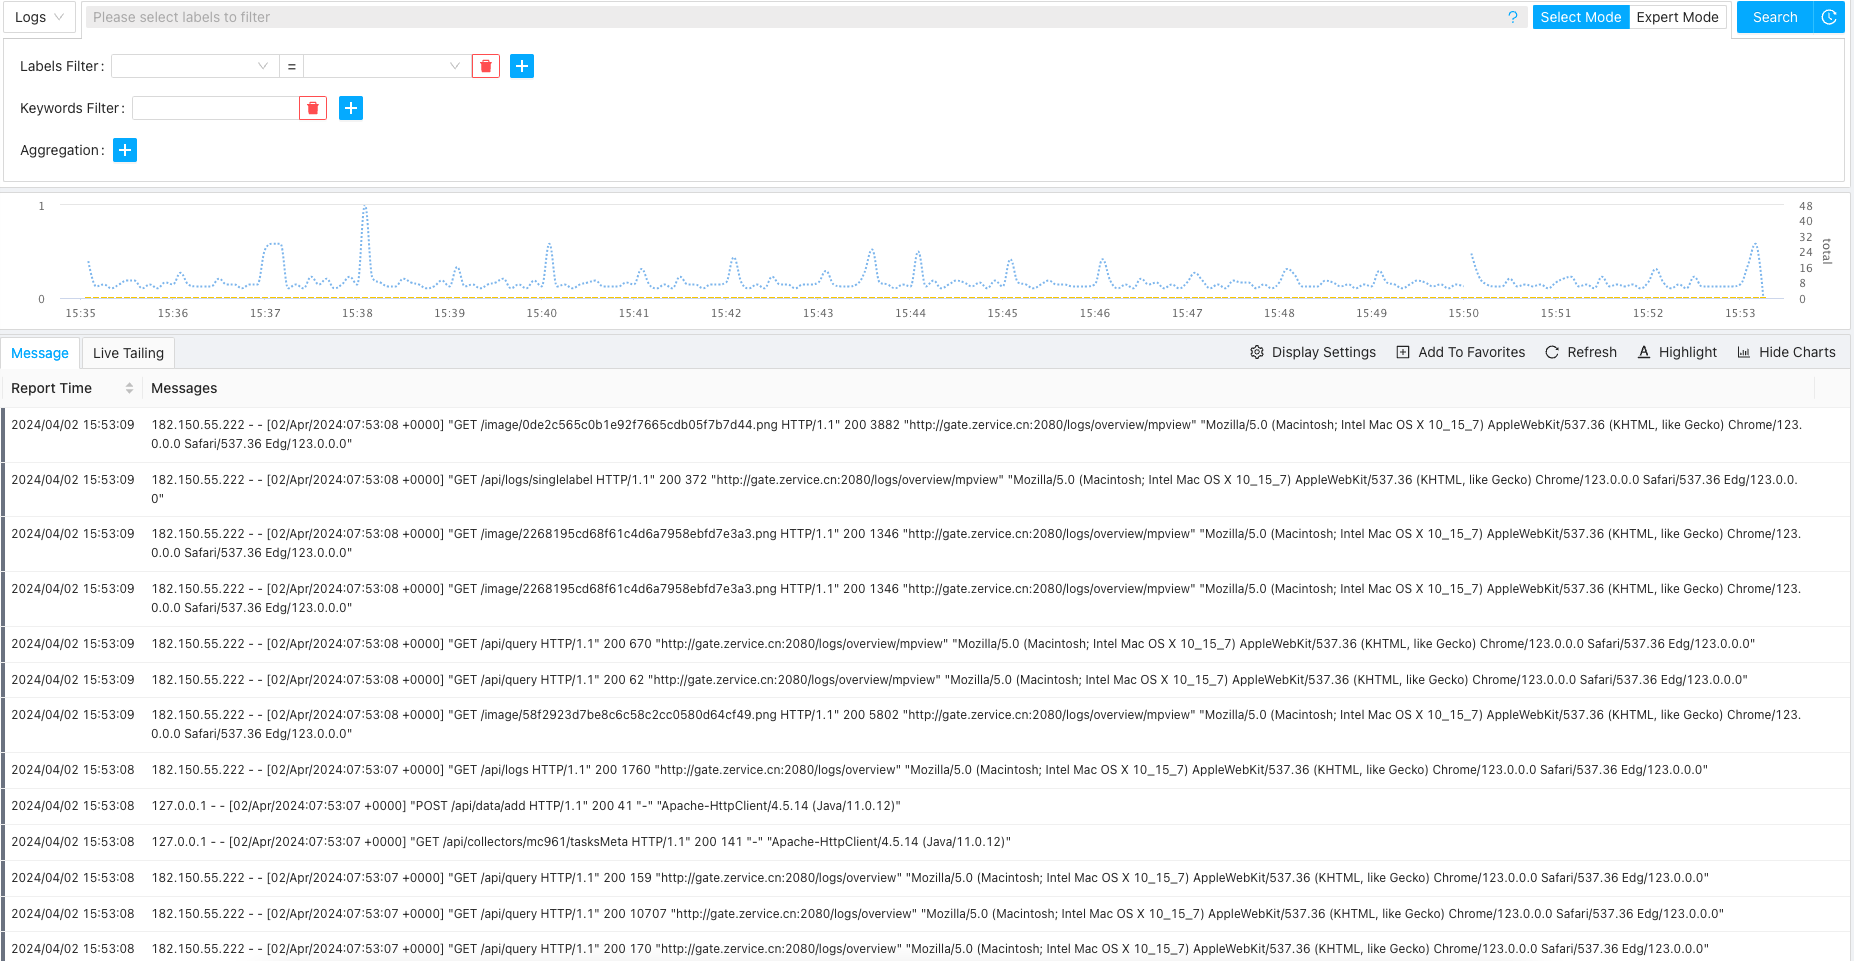Select the Message tab

tap(40, 353)
